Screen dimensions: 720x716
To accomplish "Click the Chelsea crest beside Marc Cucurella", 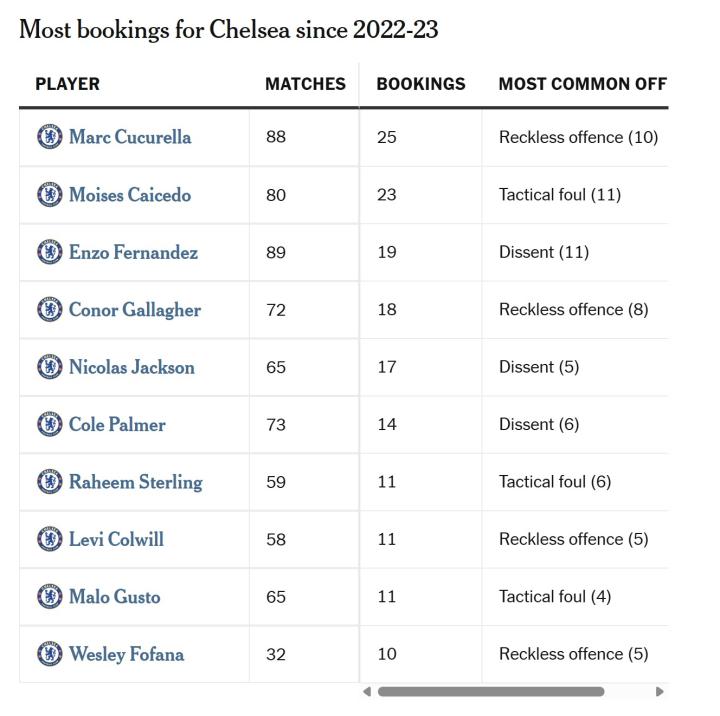I will click(x=49, y=137).
